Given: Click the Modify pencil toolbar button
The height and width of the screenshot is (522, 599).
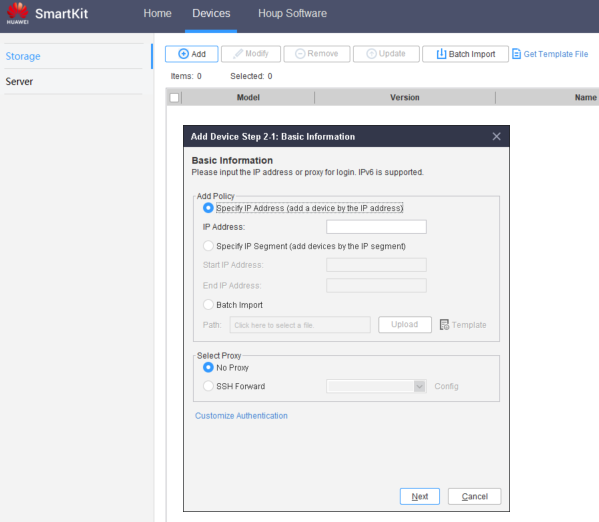Looking at the screenshot, I should pyautogui.click(x=251, y=54).
